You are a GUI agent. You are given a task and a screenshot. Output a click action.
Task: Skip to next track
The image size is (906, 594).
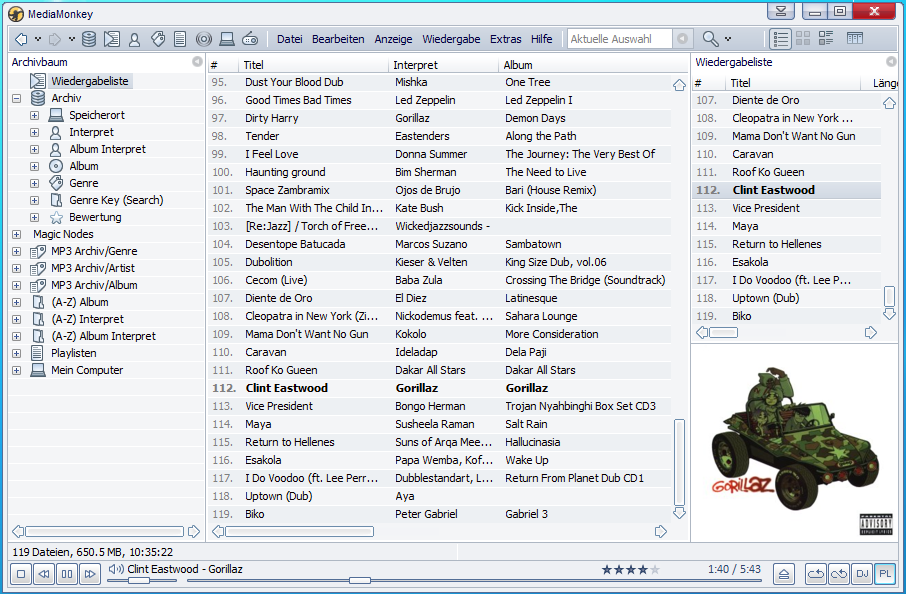click(90, 574)
